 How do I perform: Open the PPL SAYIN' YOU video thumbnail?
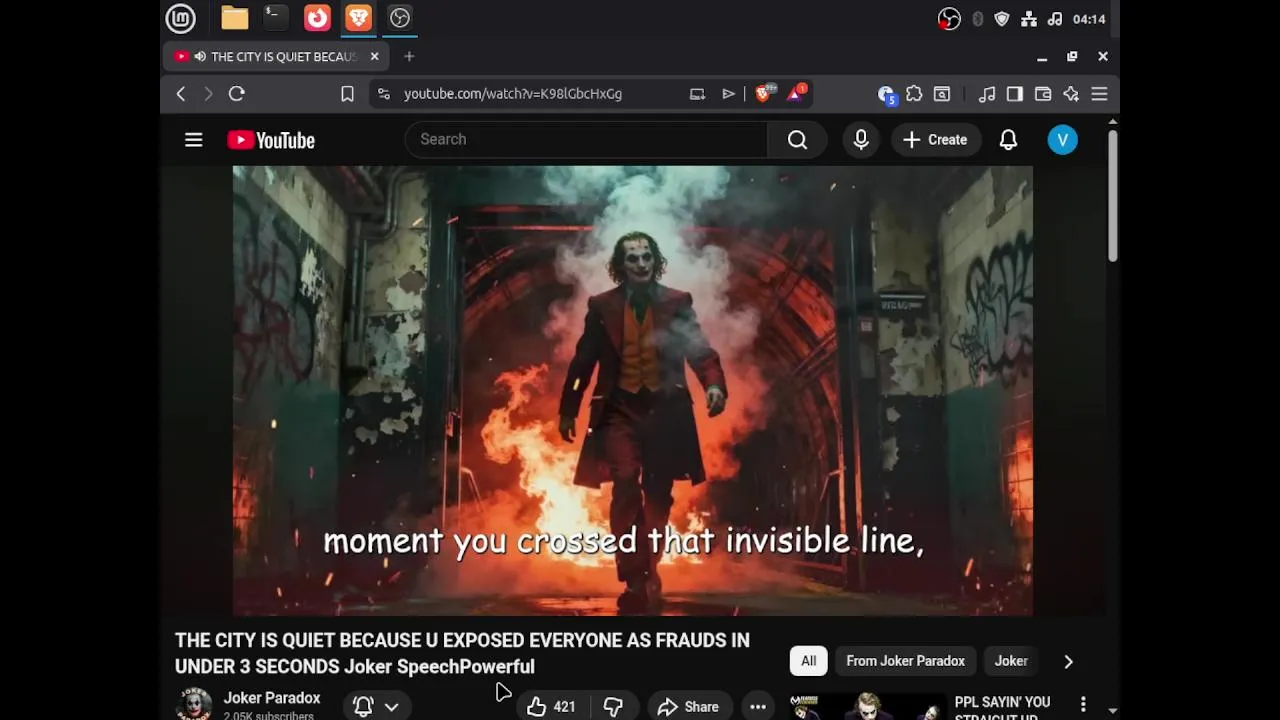(x=866, y=706)
